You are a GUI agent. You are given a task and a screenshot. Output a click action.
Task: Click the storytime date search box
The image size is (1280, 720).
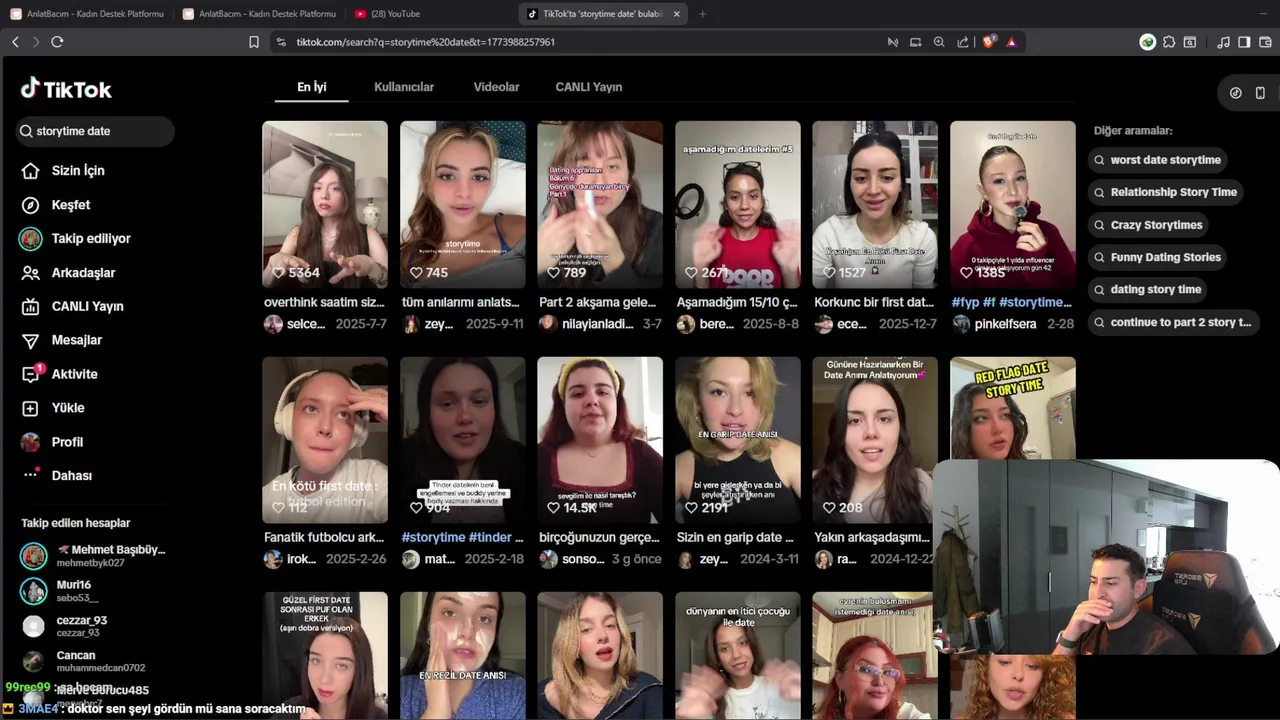click(96, 131)
